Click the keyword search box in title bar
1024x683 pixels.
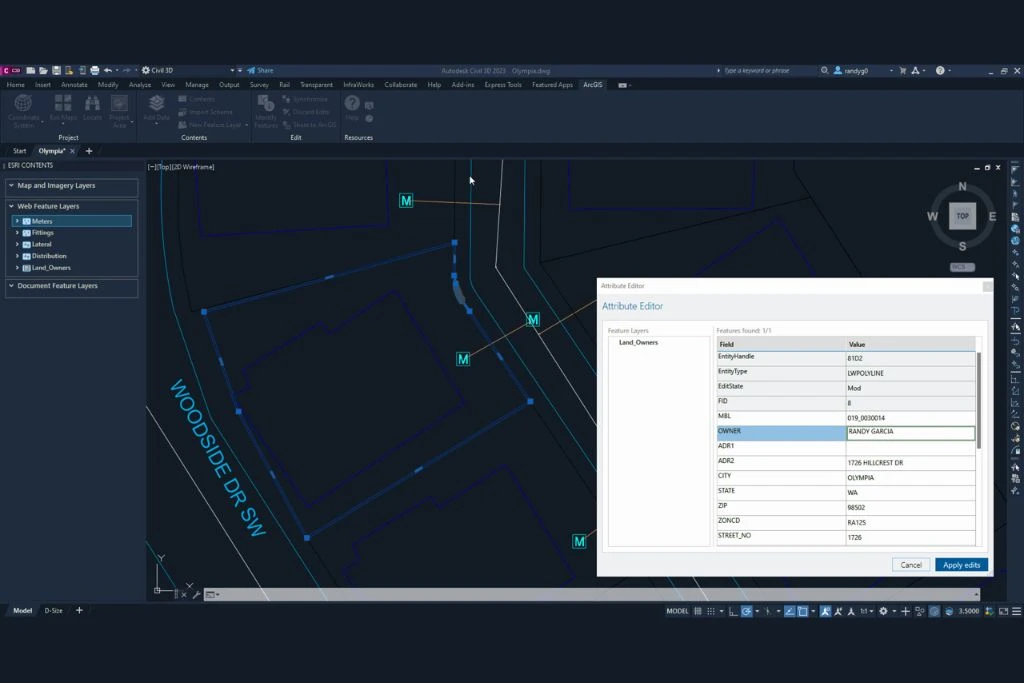(x=764, y=71)
